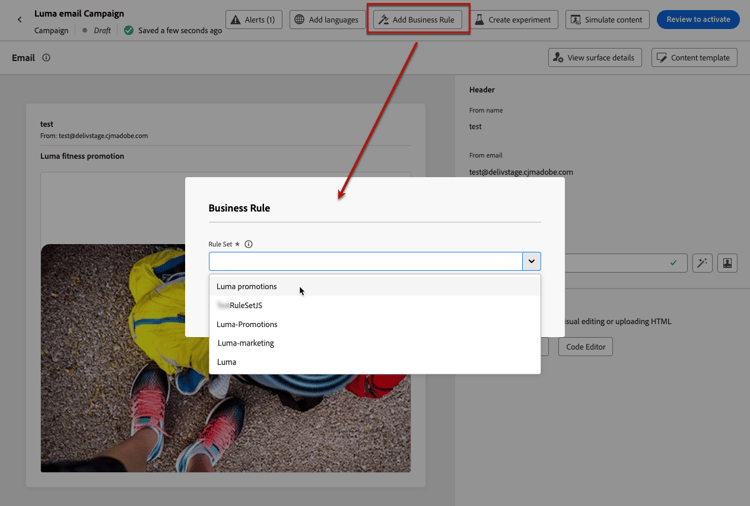This screenshot has height=506, width=750.
Task: Select Luma promotions rule set
Action: [x=375, y=286]
